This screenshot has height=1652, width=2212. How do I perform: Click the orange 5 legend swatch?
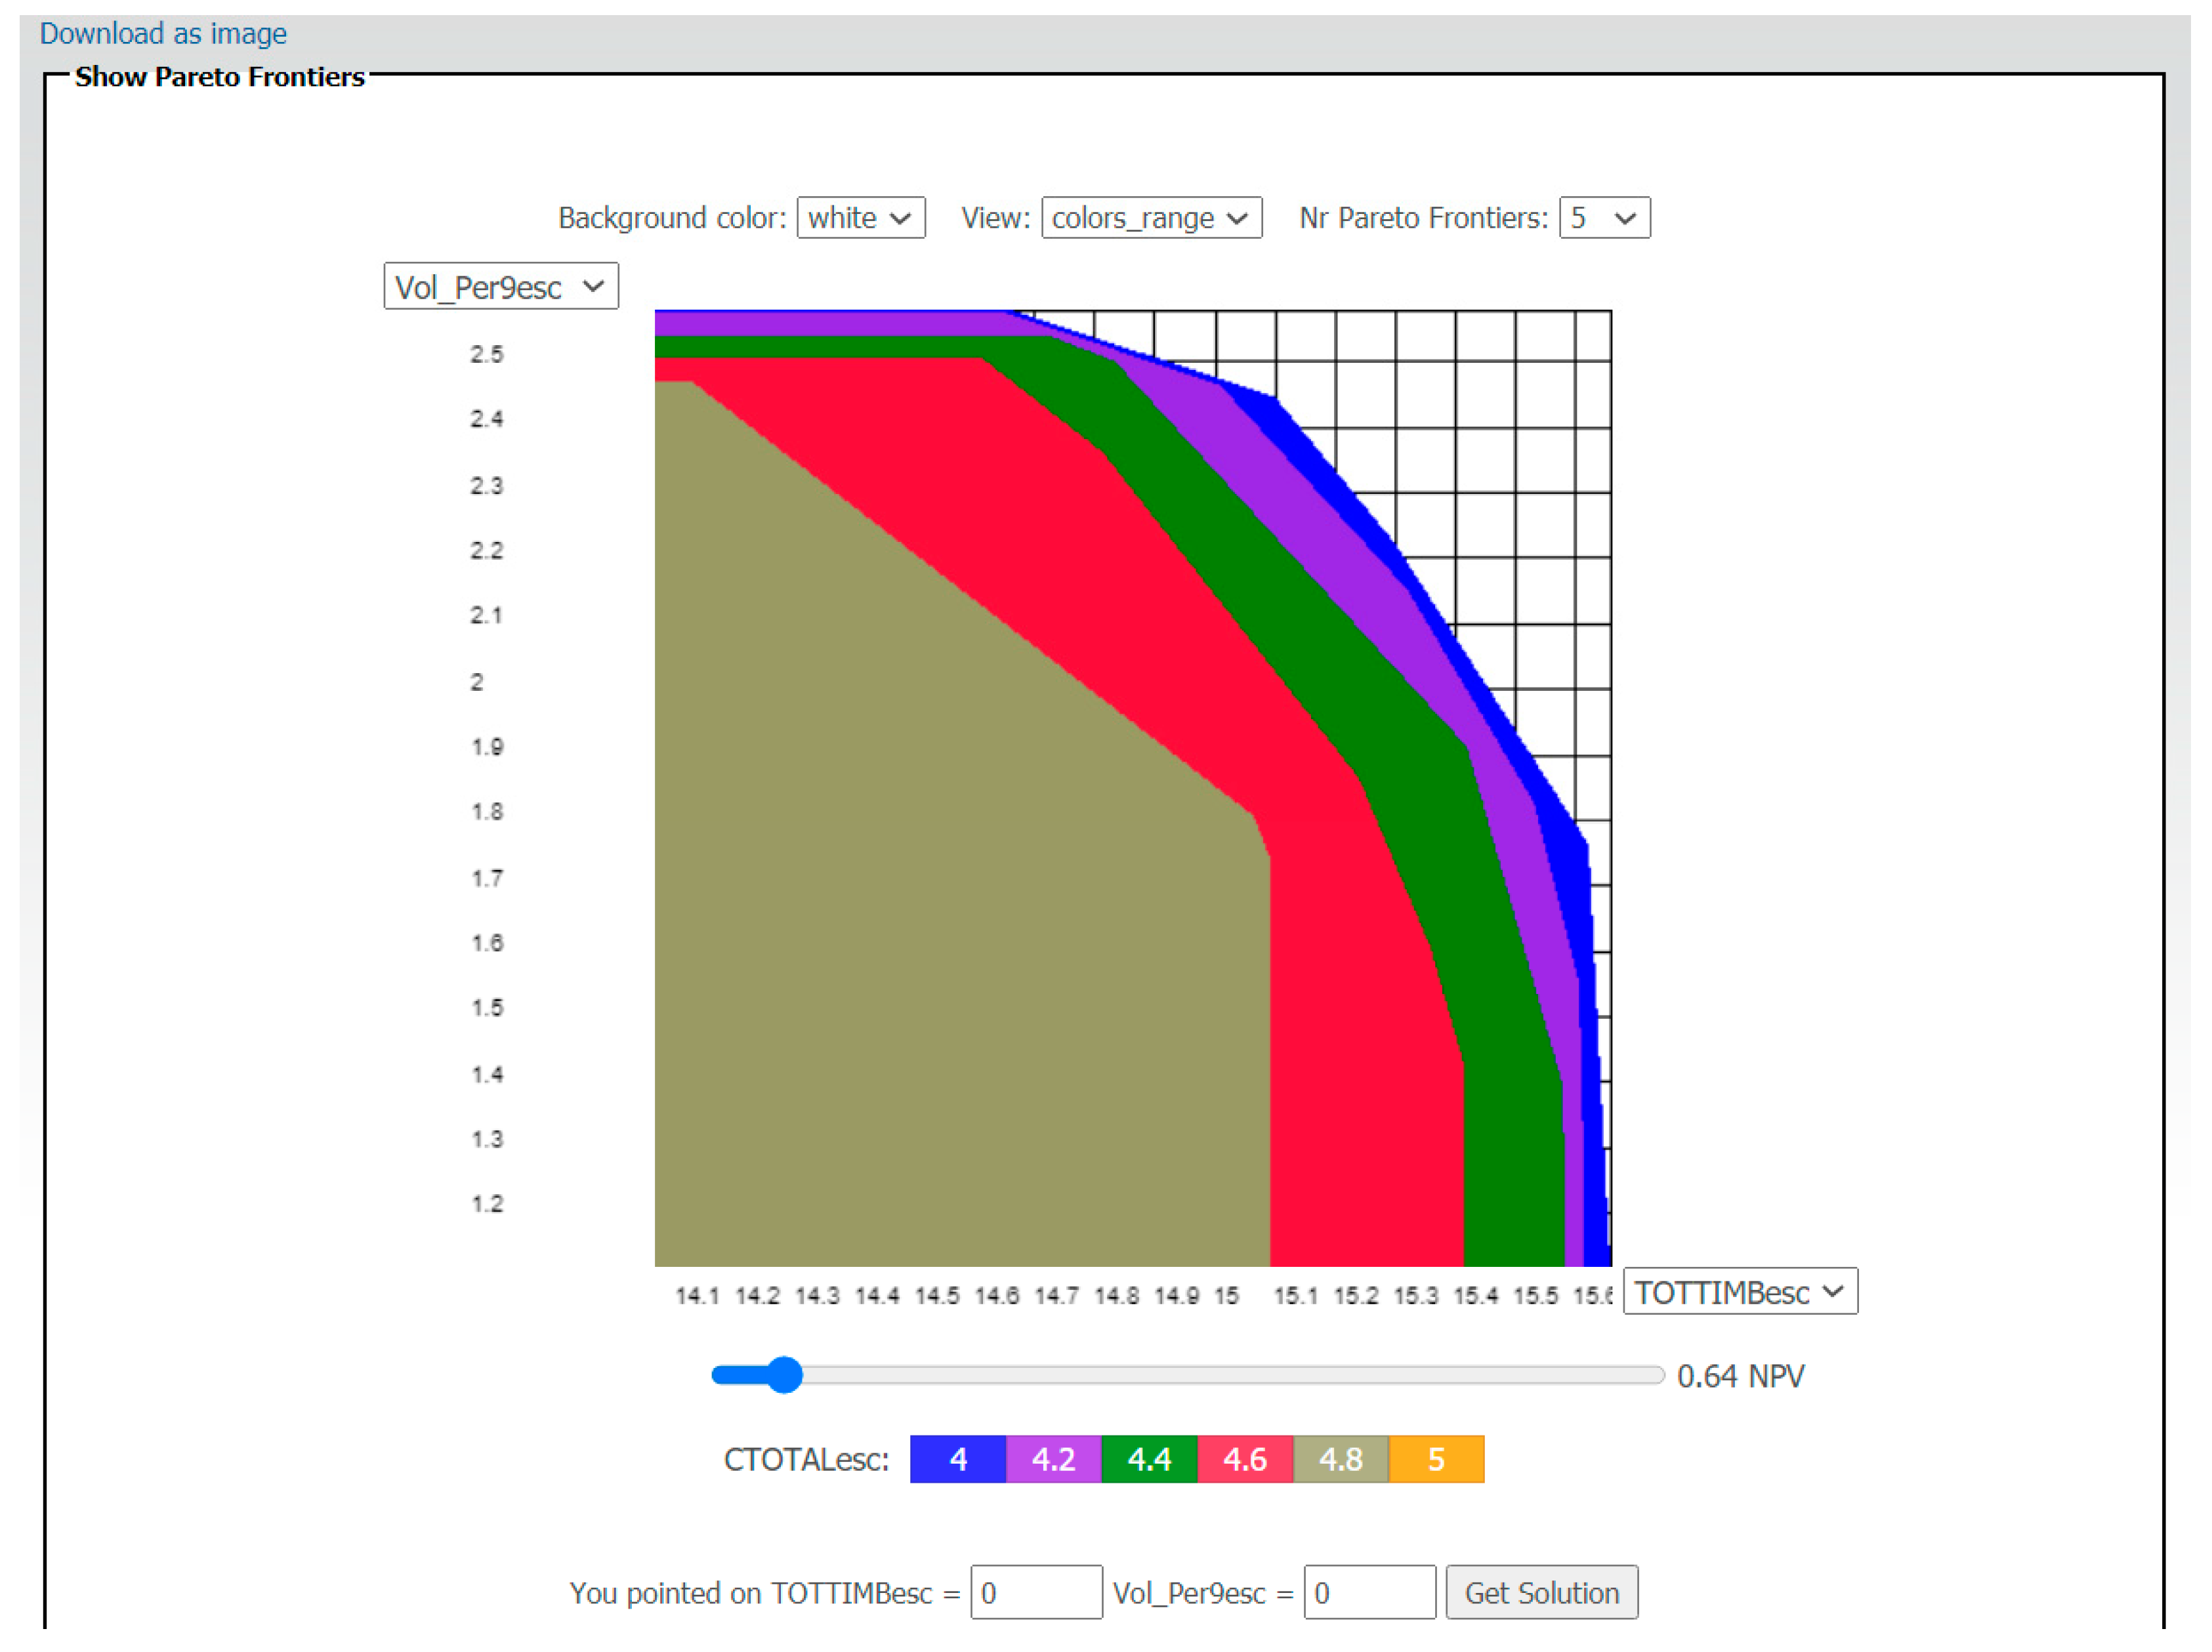tap(1436, 1460)
